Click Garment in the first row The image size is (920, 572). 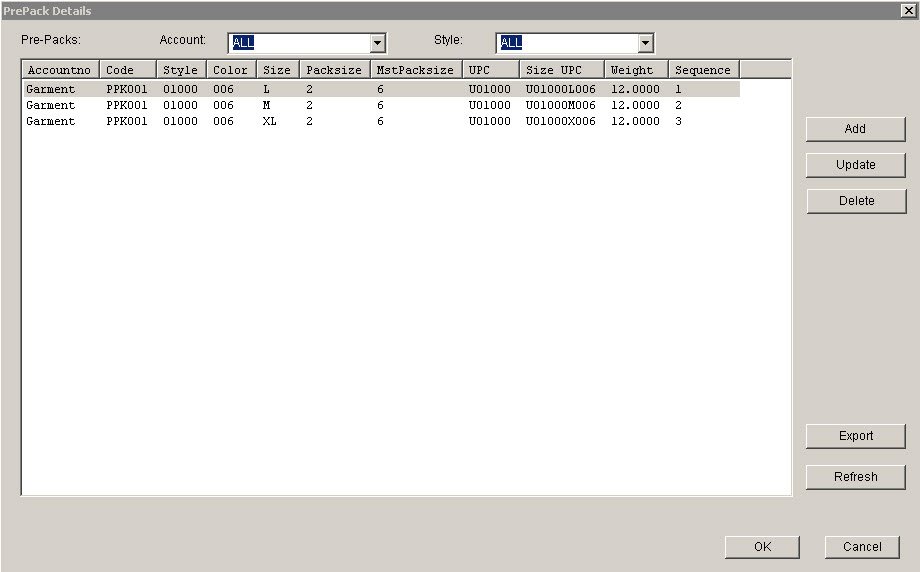(50, 89)
